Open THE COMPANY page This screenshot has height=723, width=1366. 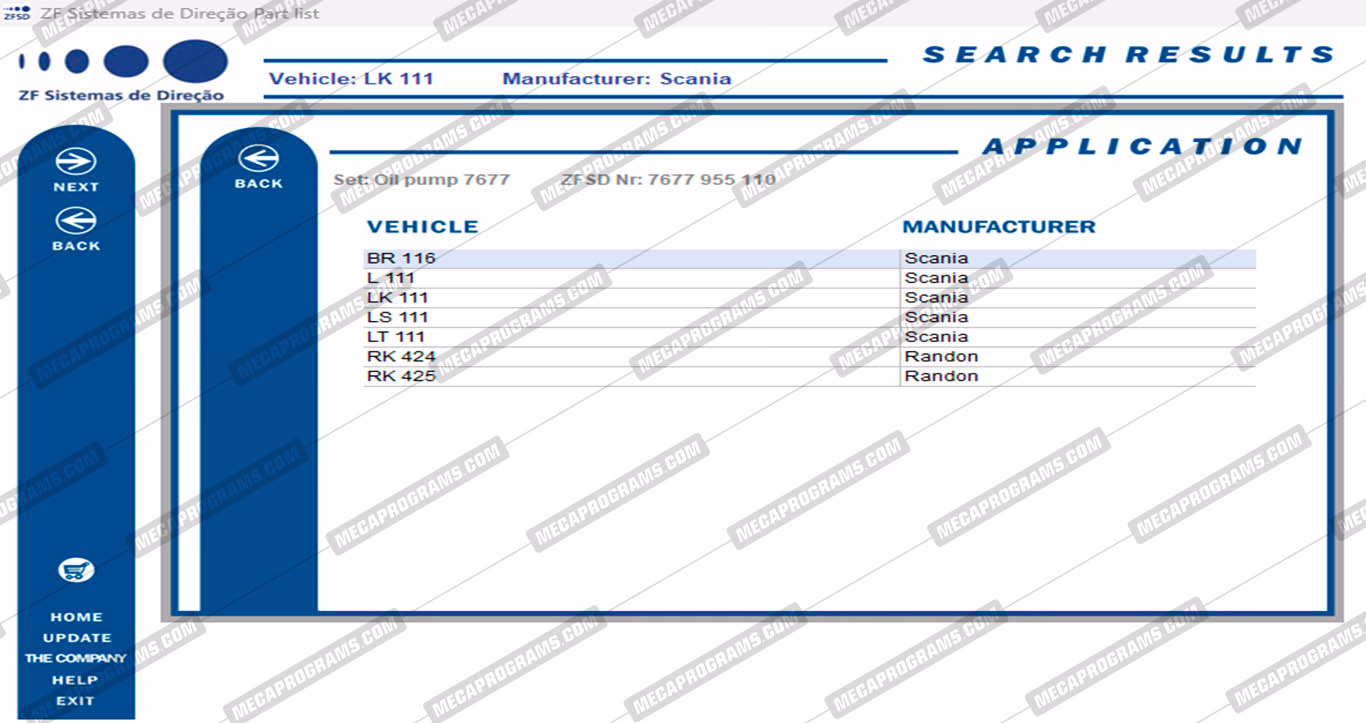(76, 659)
